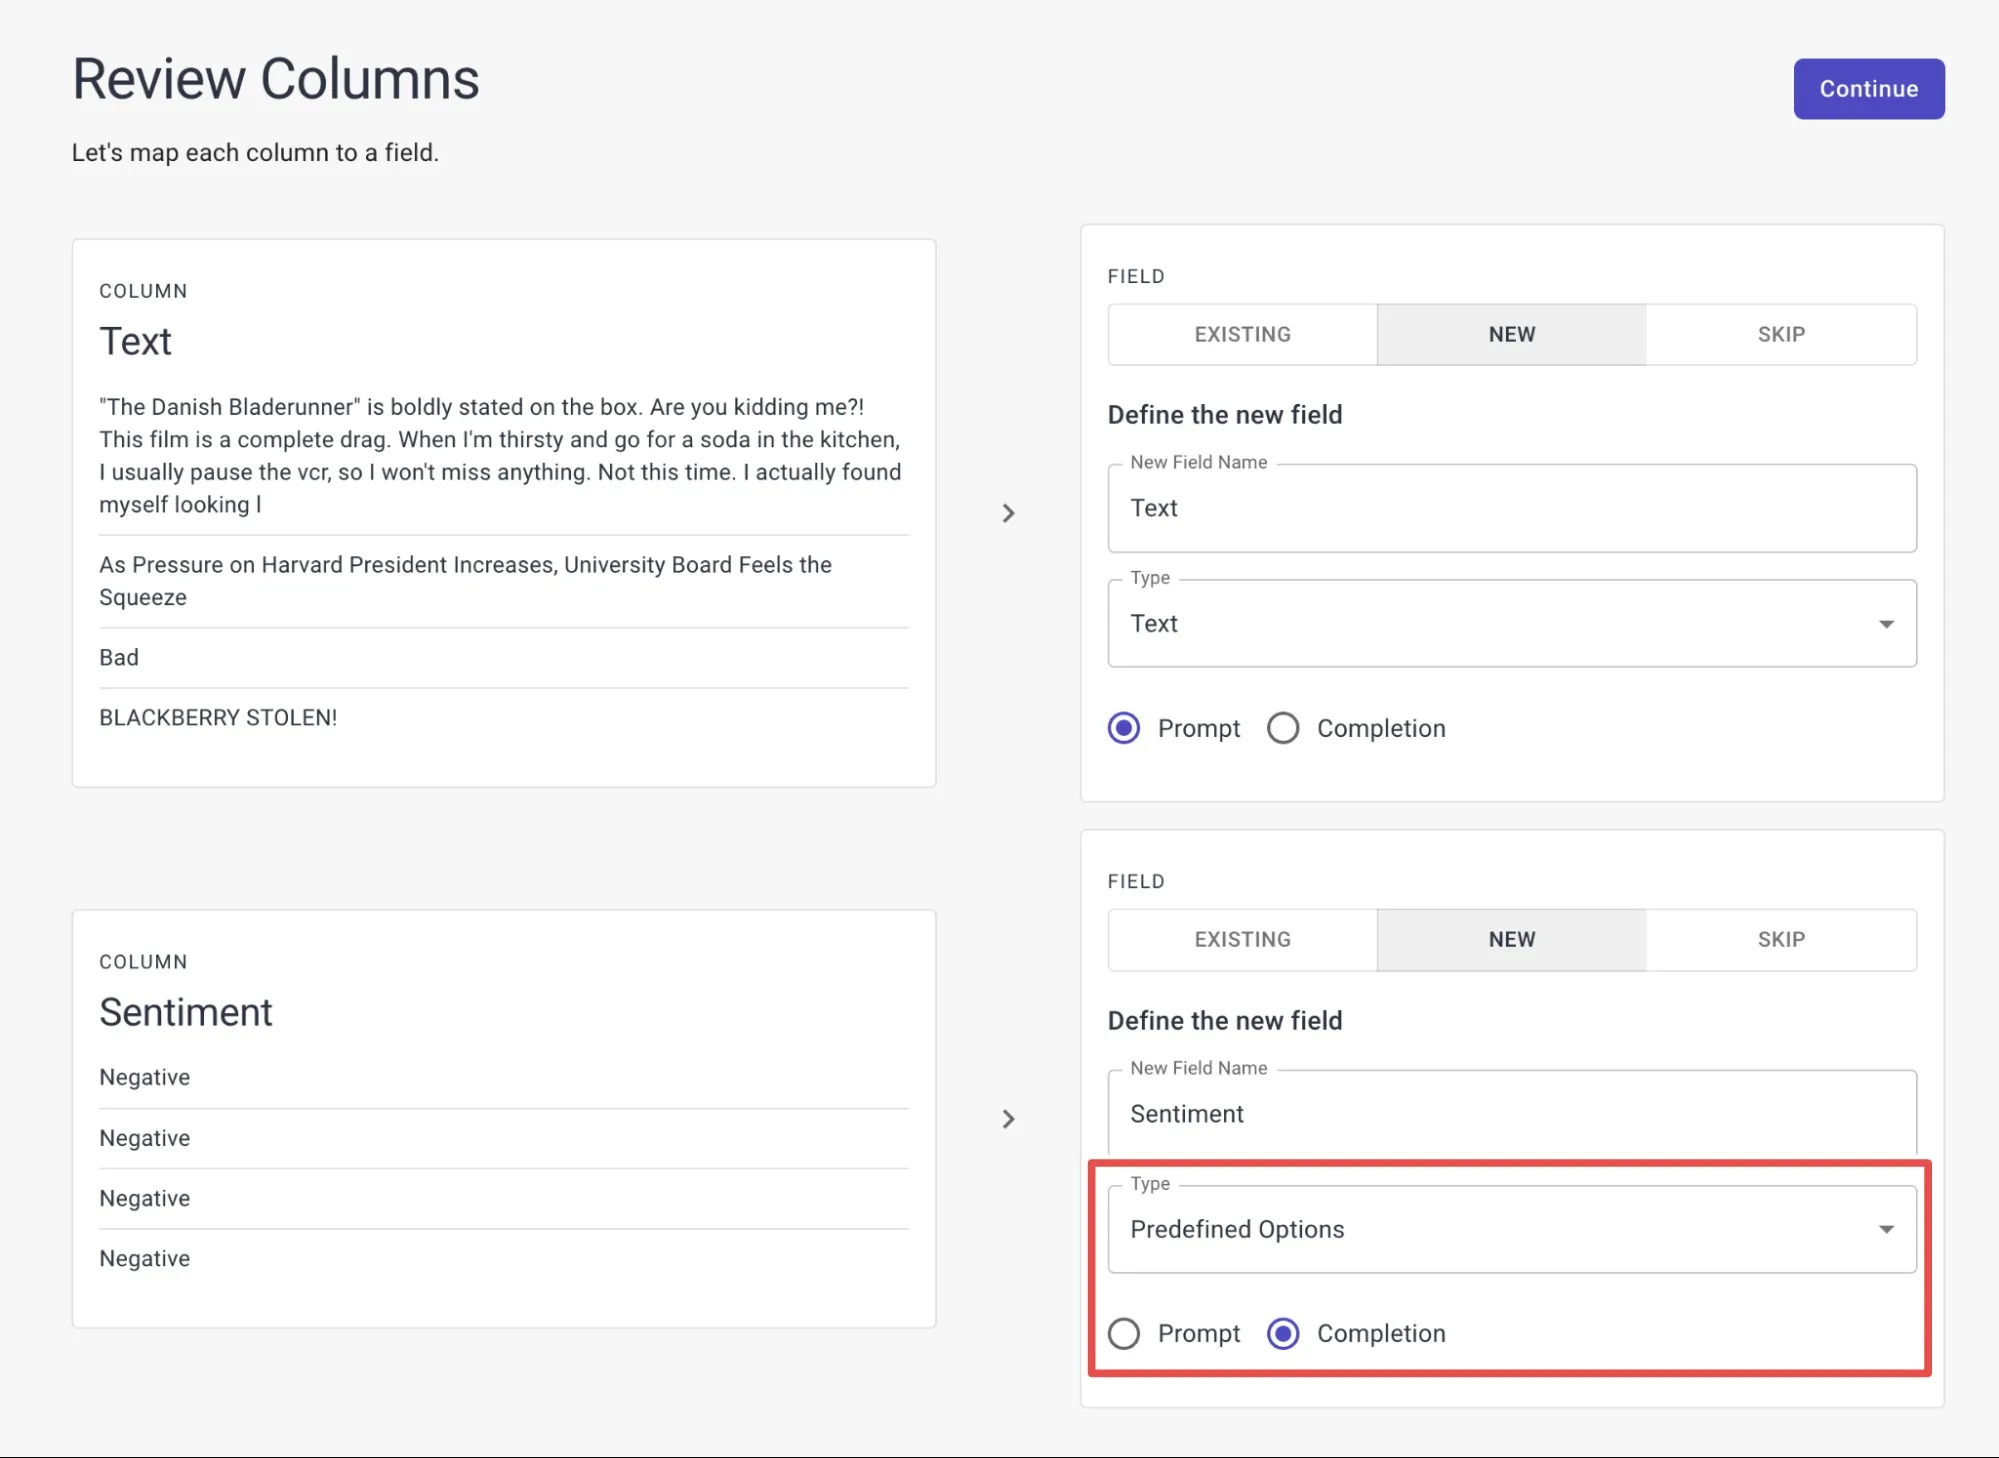Click 'Let's map each column to a field' text

pos(255,153)
